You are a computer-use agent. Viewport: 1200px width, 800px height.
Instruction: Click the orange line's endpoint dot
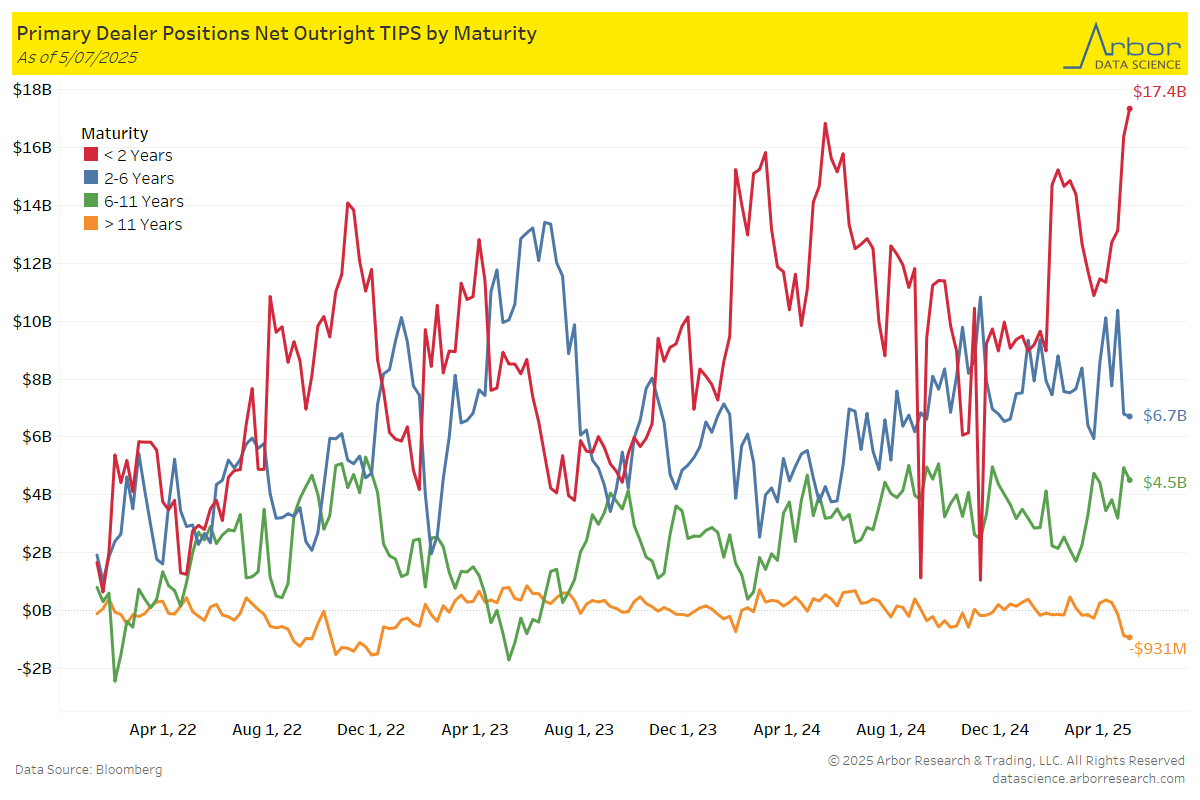[x=1129, y=637]
